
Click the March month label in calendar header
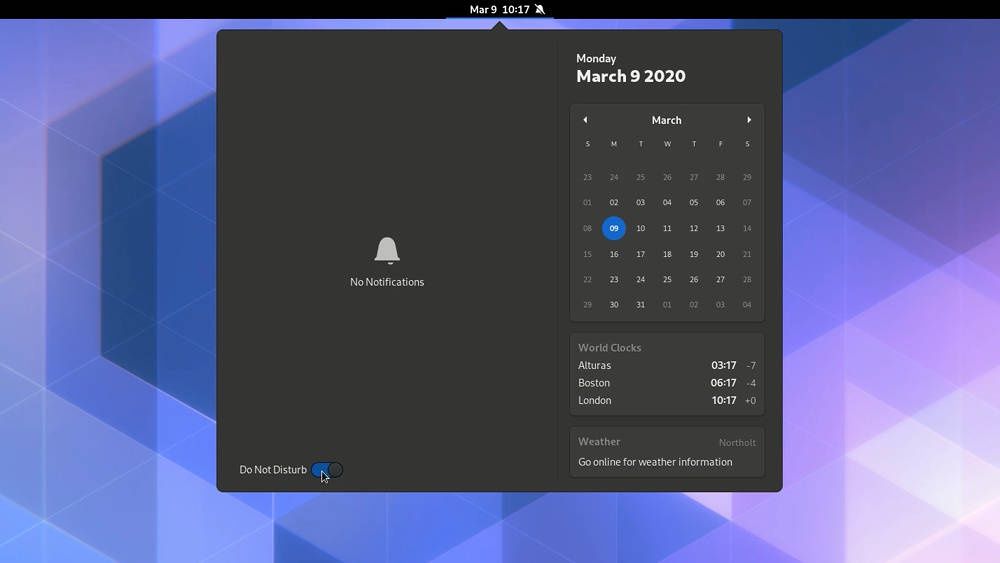(x=666, y=120)
